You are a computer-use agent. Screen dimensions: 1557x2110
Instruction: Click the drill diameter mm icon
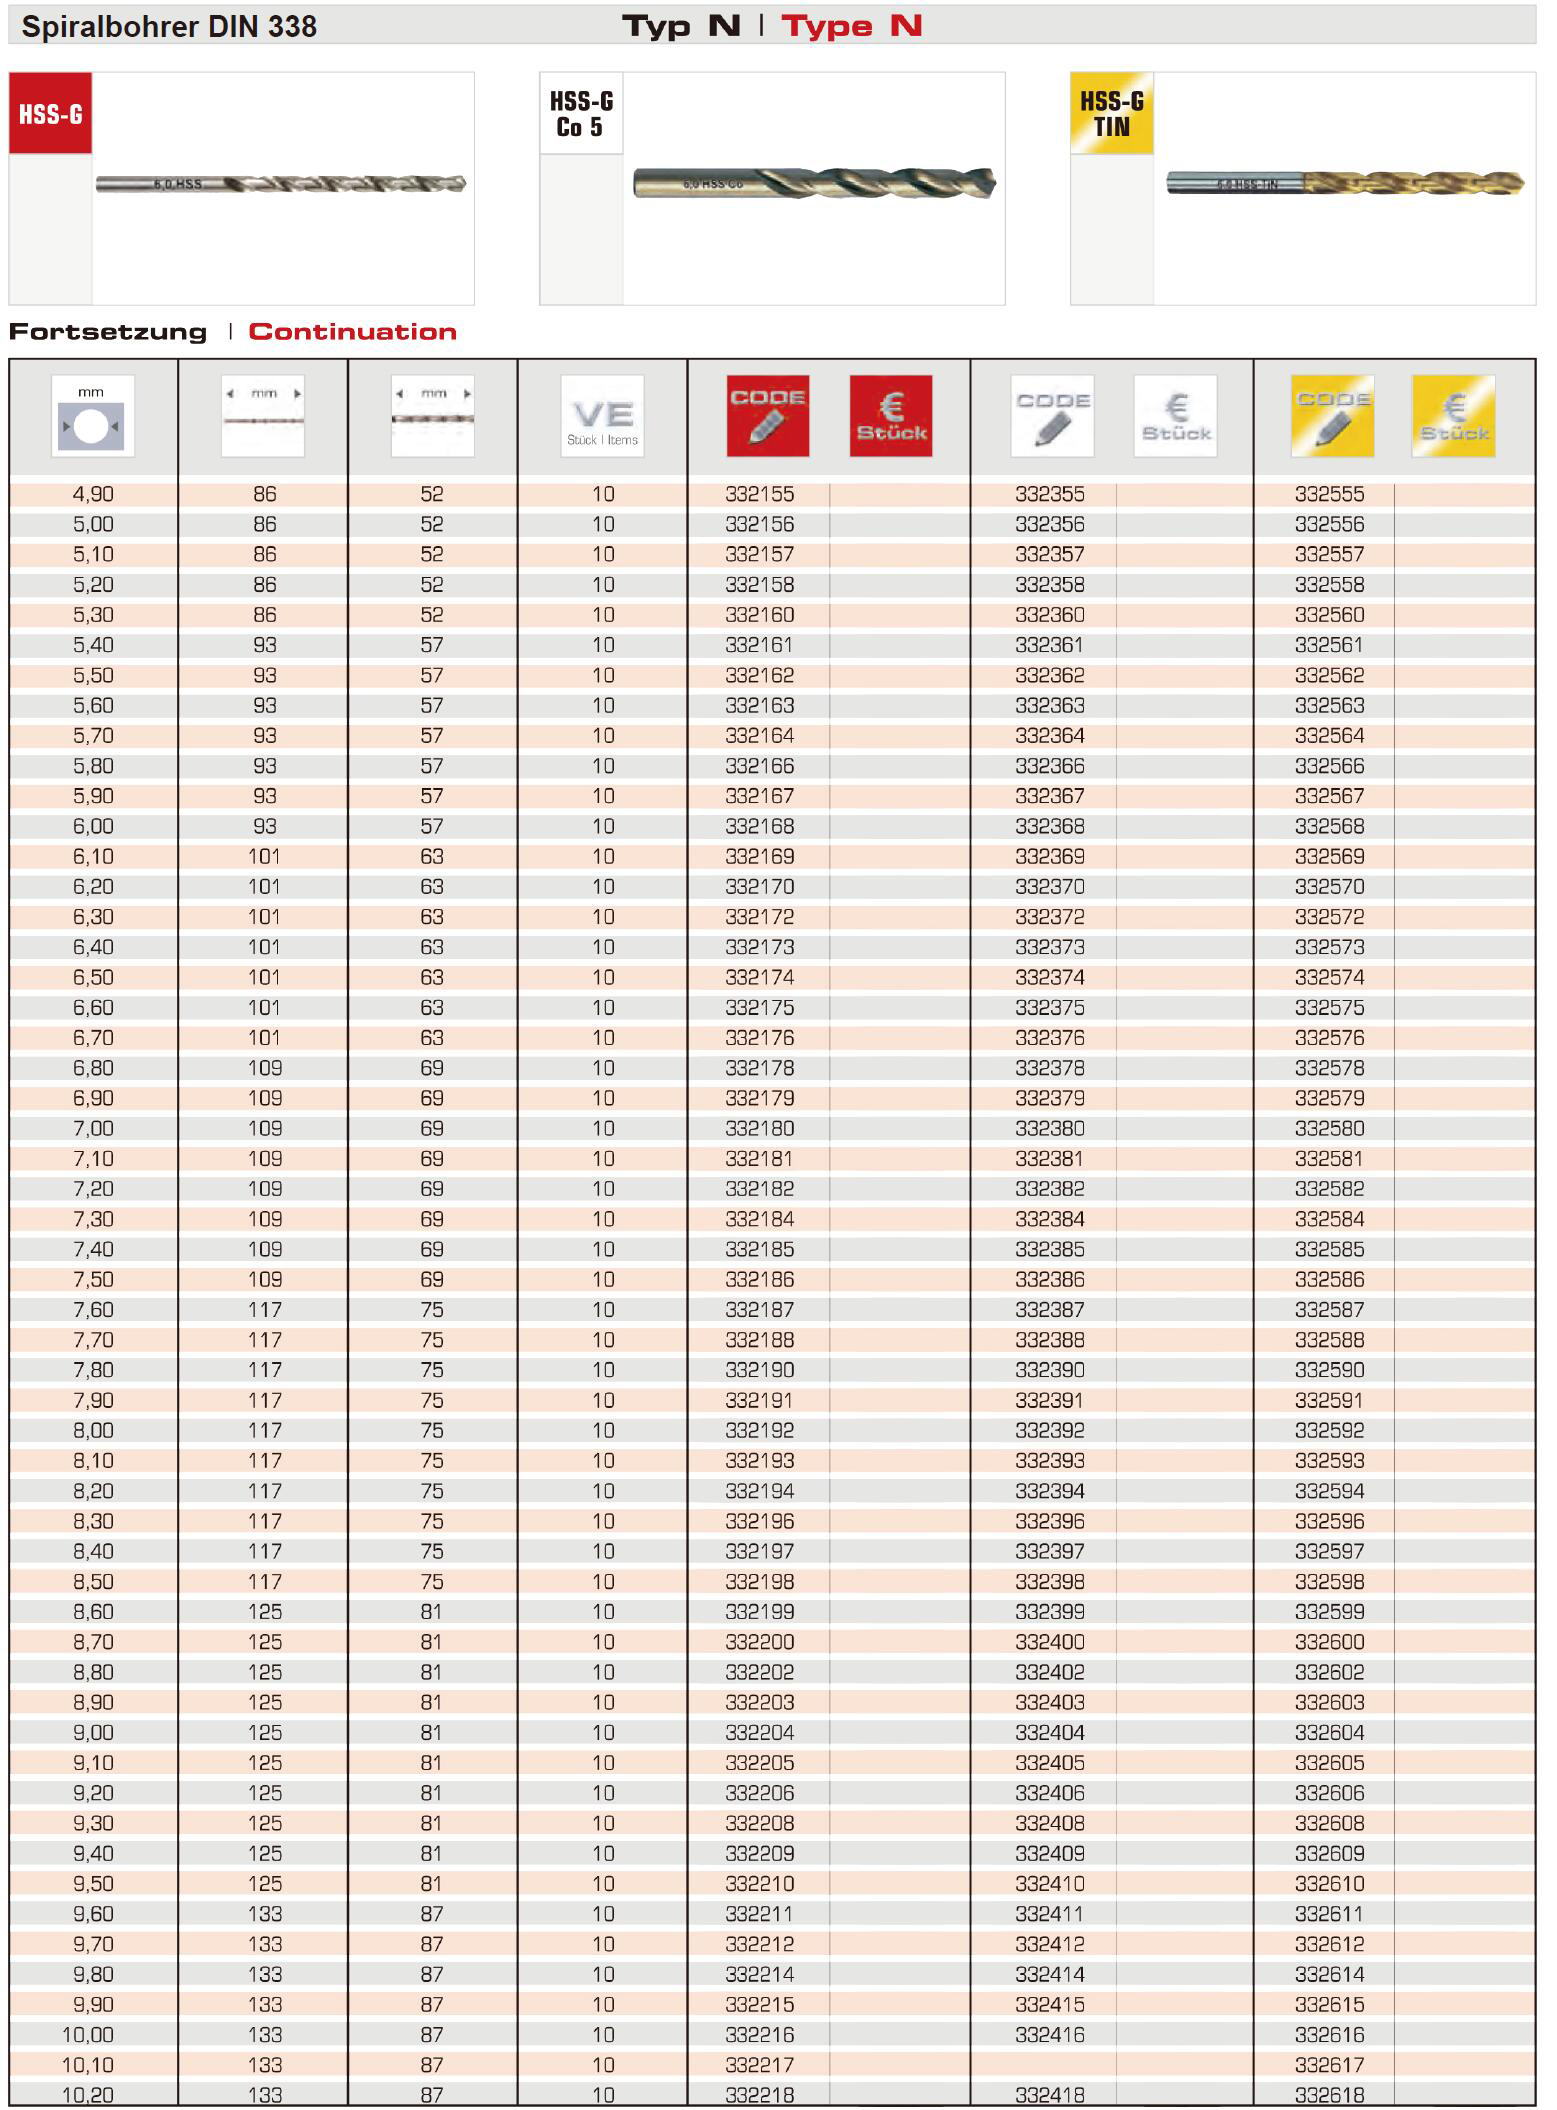(92, 416)
